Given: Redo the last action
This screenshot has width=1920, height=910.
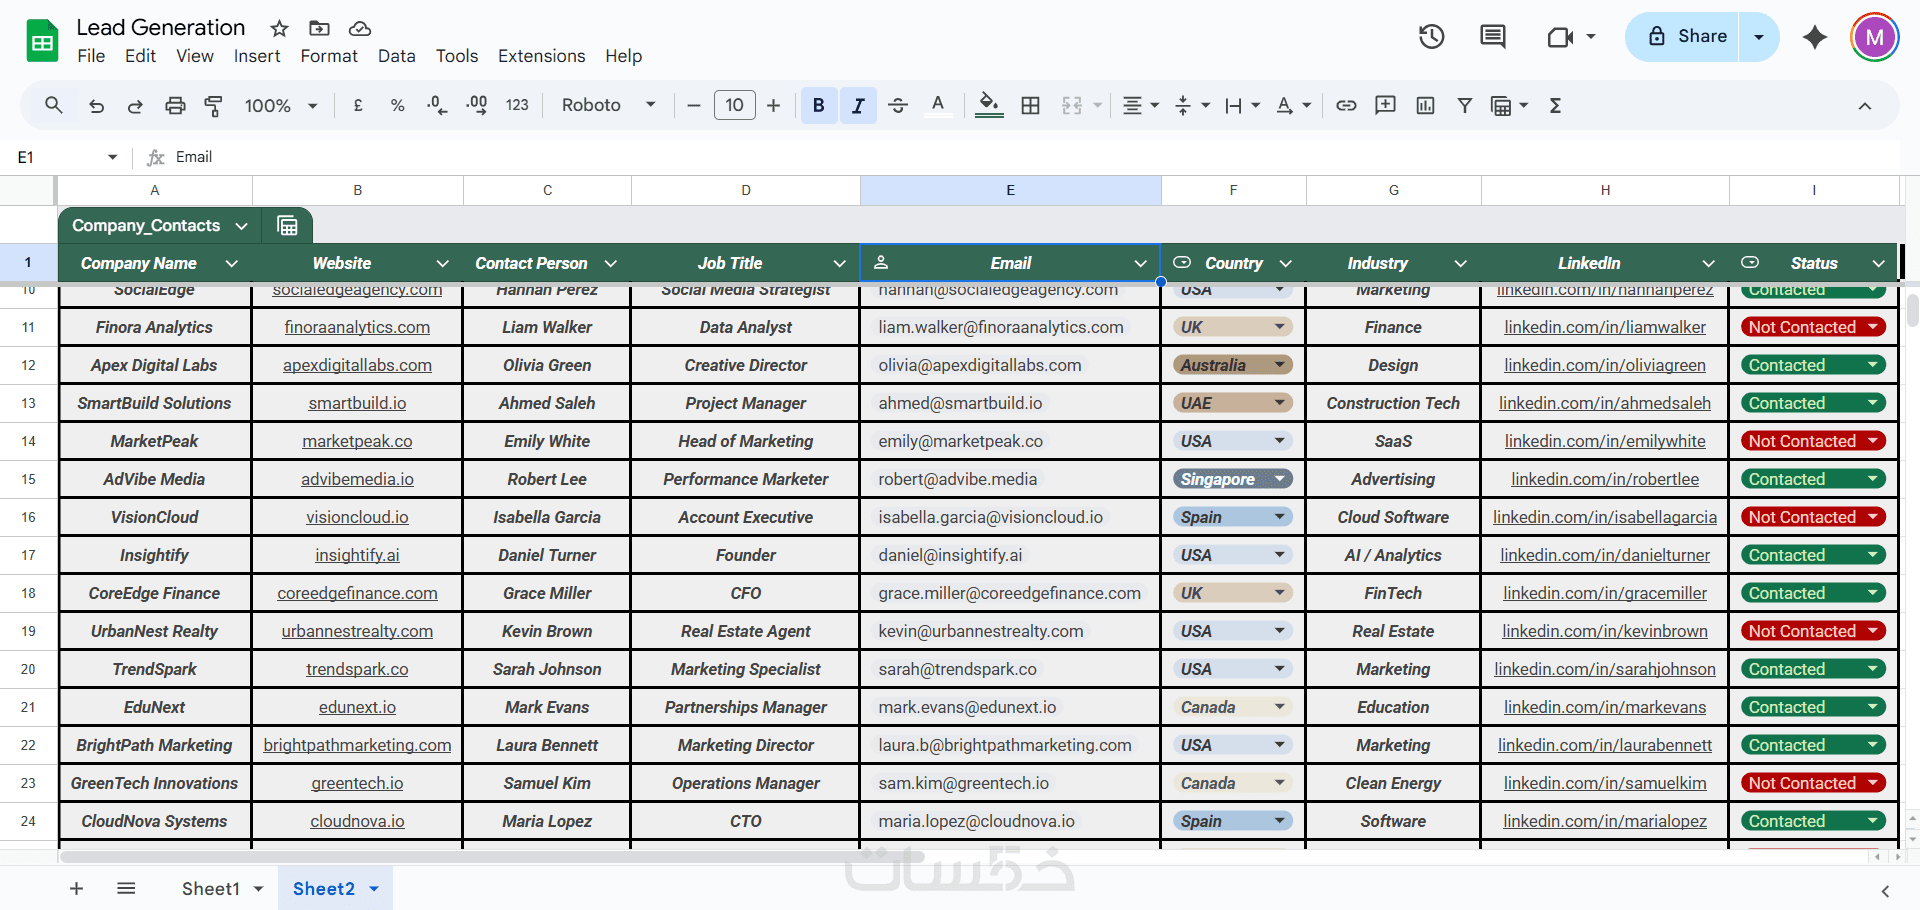Looking at the screenshot, I should [135, 105].
